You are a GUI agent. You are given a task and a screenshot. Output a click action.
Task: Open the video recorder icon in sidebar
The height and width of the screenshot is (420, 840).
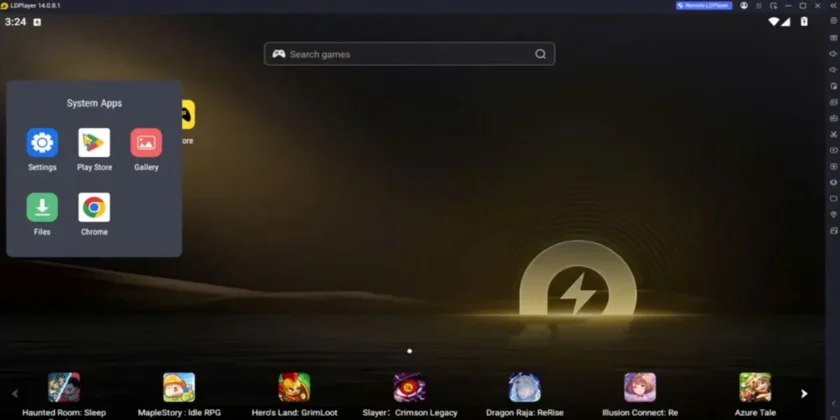click(x=834, y=150)
